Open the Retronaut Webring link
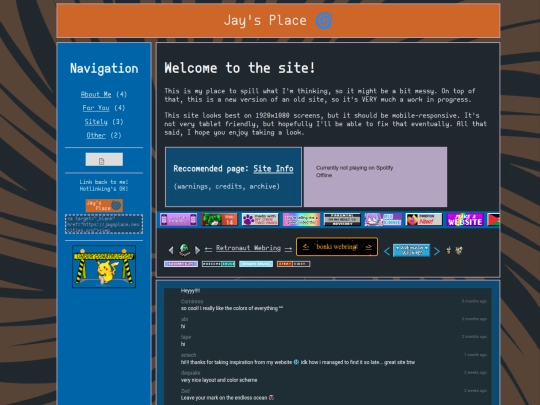This screenshot has height=405, width=540. click(248, 248)
